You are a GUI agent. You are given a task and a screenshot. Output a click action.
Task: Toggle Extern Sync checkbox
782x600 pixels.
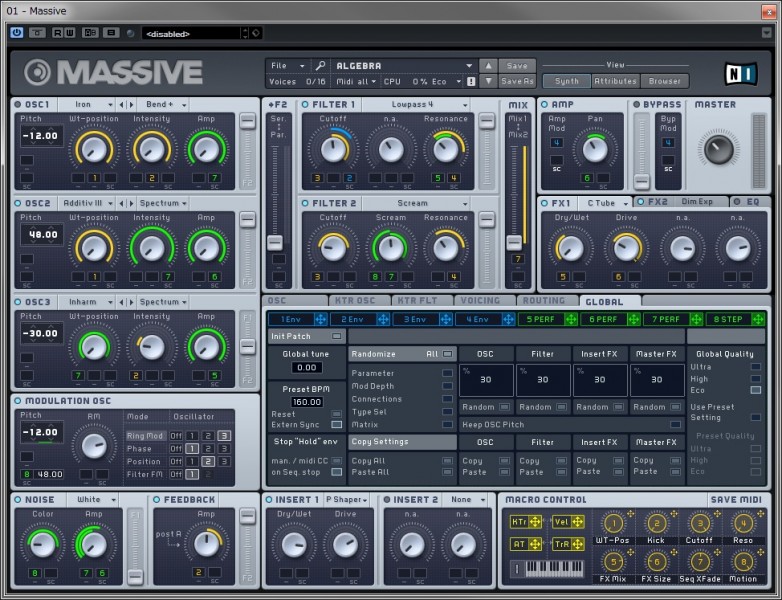pyautogui.click(x=337, y=425)
